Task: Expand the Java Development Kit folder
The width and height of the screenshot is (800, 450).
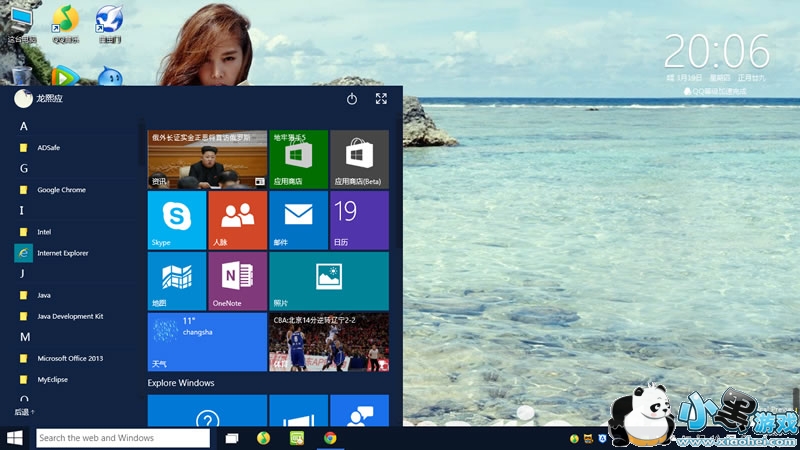Action: pyautogui.click(x=70, y=316)
